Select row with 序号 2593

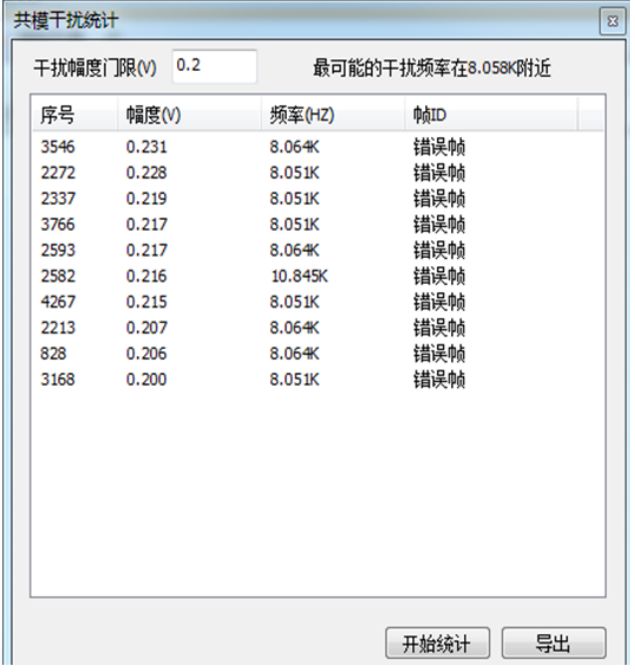pos(318,250)
